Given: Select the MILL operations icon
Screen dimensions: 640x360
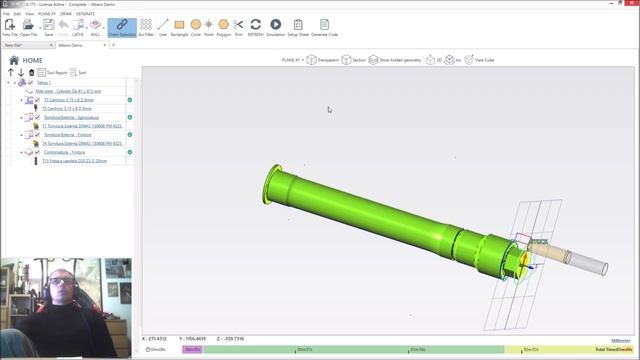Looking at the screenshot, I should coord(95,25).
